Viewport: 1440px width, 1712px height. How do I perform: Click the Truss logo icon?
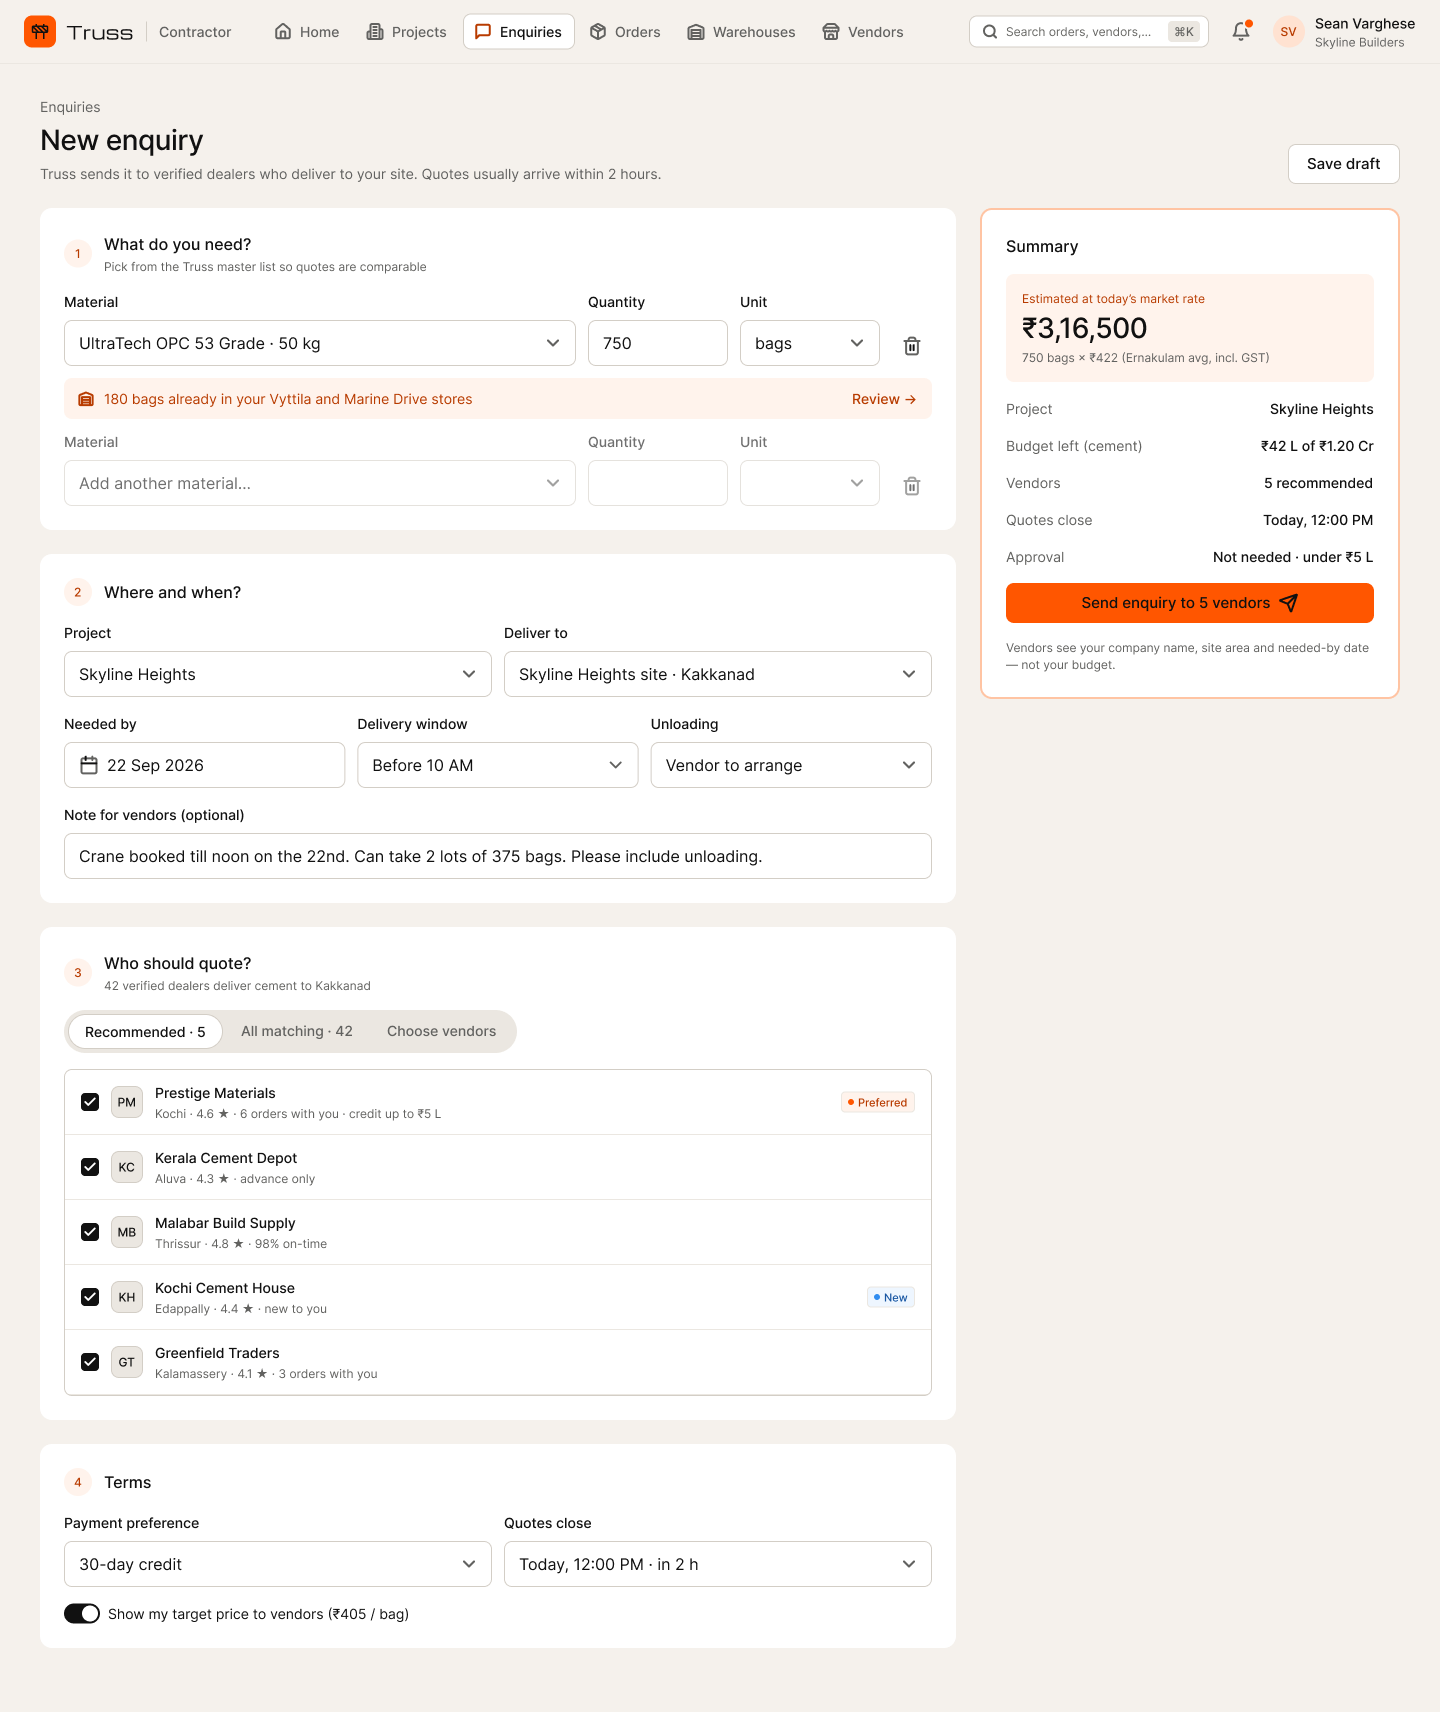coord(40,32)
